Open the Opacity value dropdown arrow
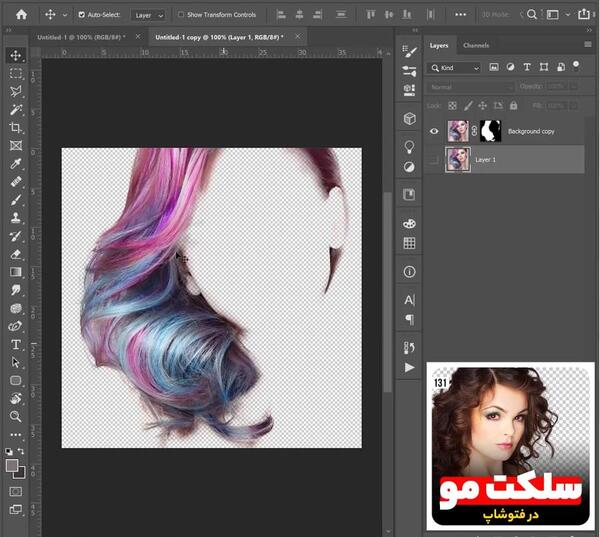This screenshot has width=600, height=537. (x=573, y=87)
